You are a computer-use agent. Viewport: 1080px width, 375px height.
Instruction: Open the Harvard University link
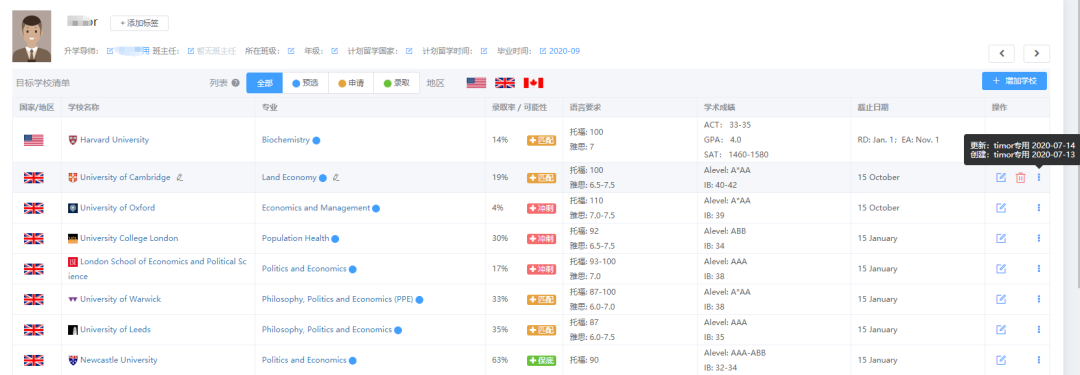(114, 140)
